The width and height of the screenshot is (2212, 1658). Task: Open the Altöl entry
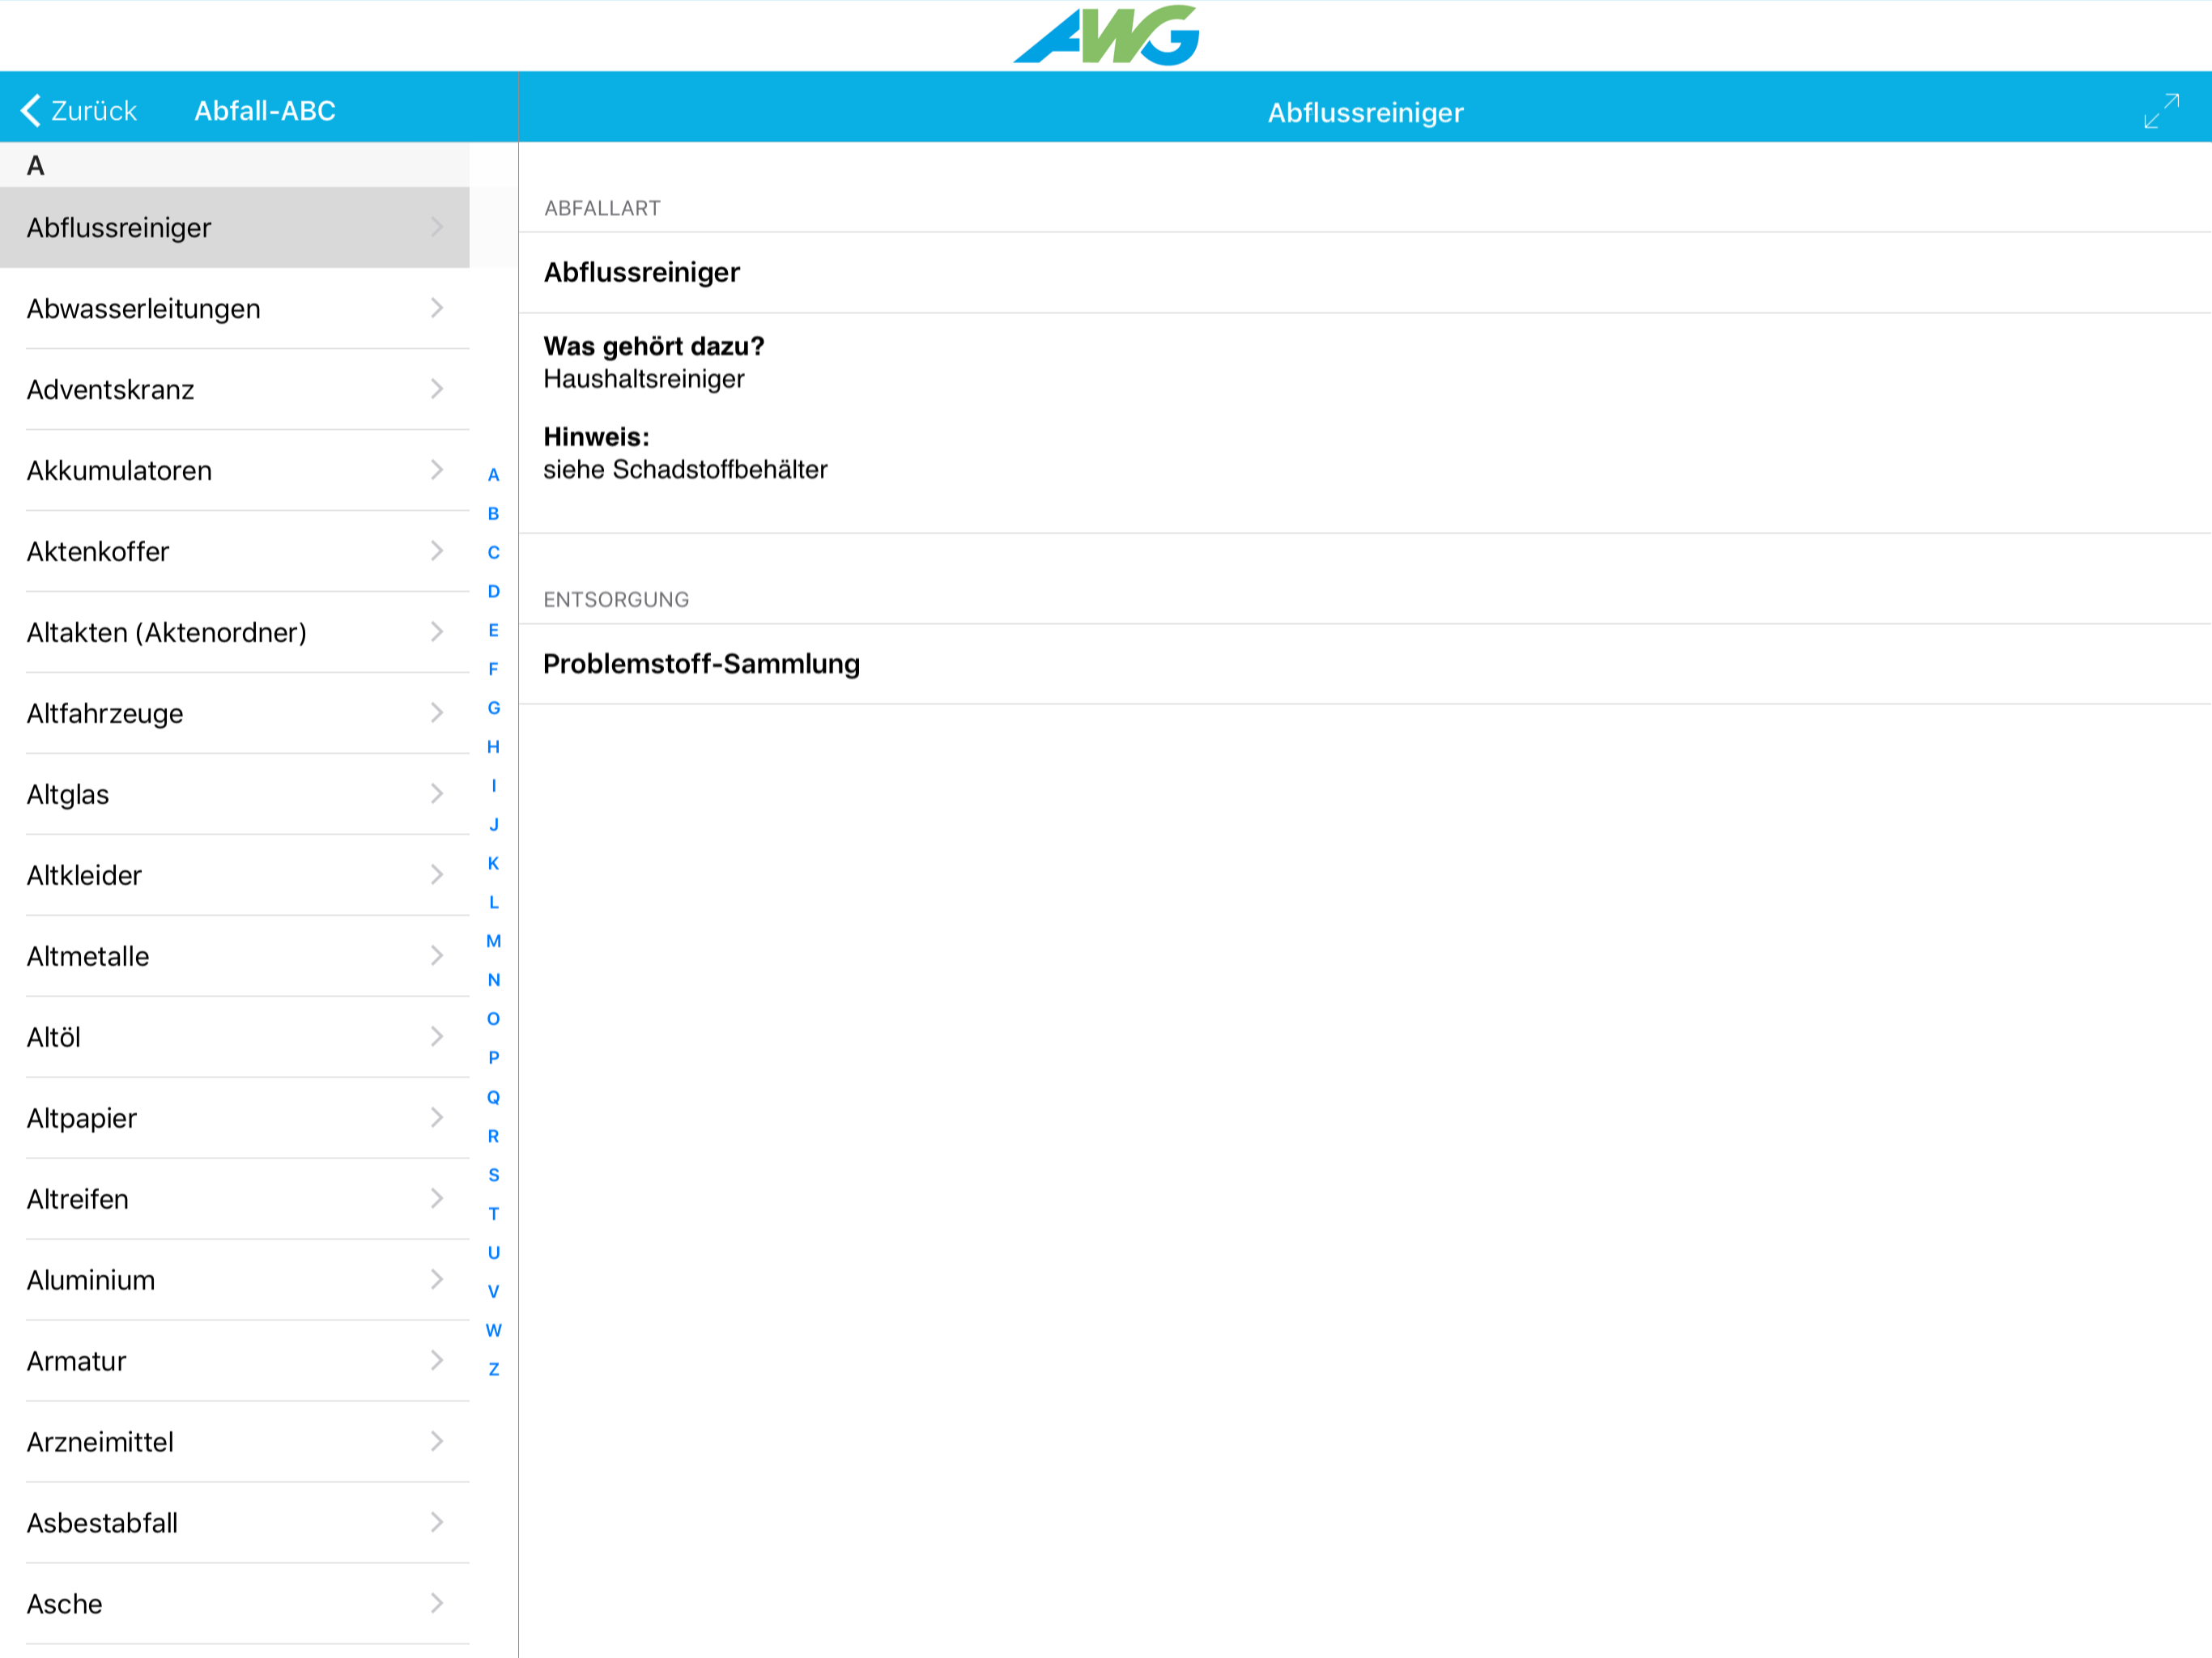click(235, 1037)
